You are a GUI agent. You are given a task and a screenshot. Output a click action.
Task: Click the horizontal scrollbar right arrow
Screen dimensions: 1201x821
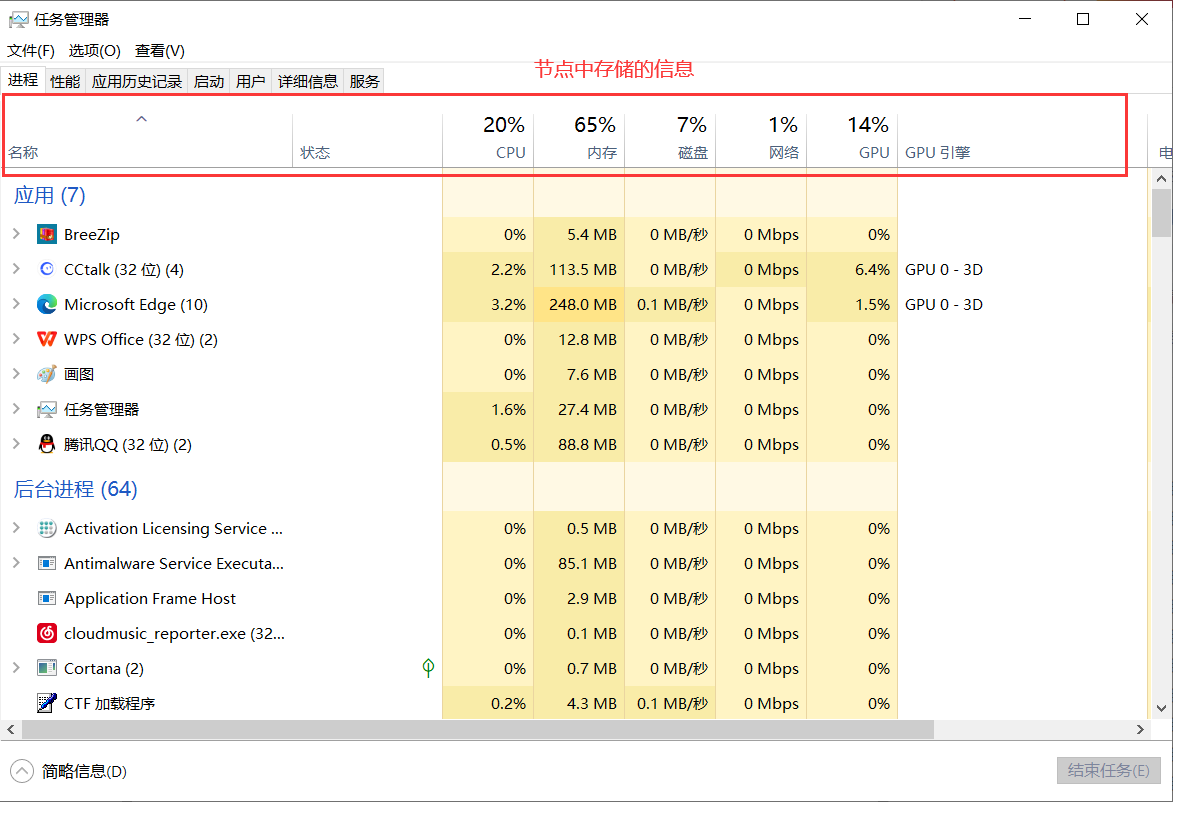click(1139, 730)
